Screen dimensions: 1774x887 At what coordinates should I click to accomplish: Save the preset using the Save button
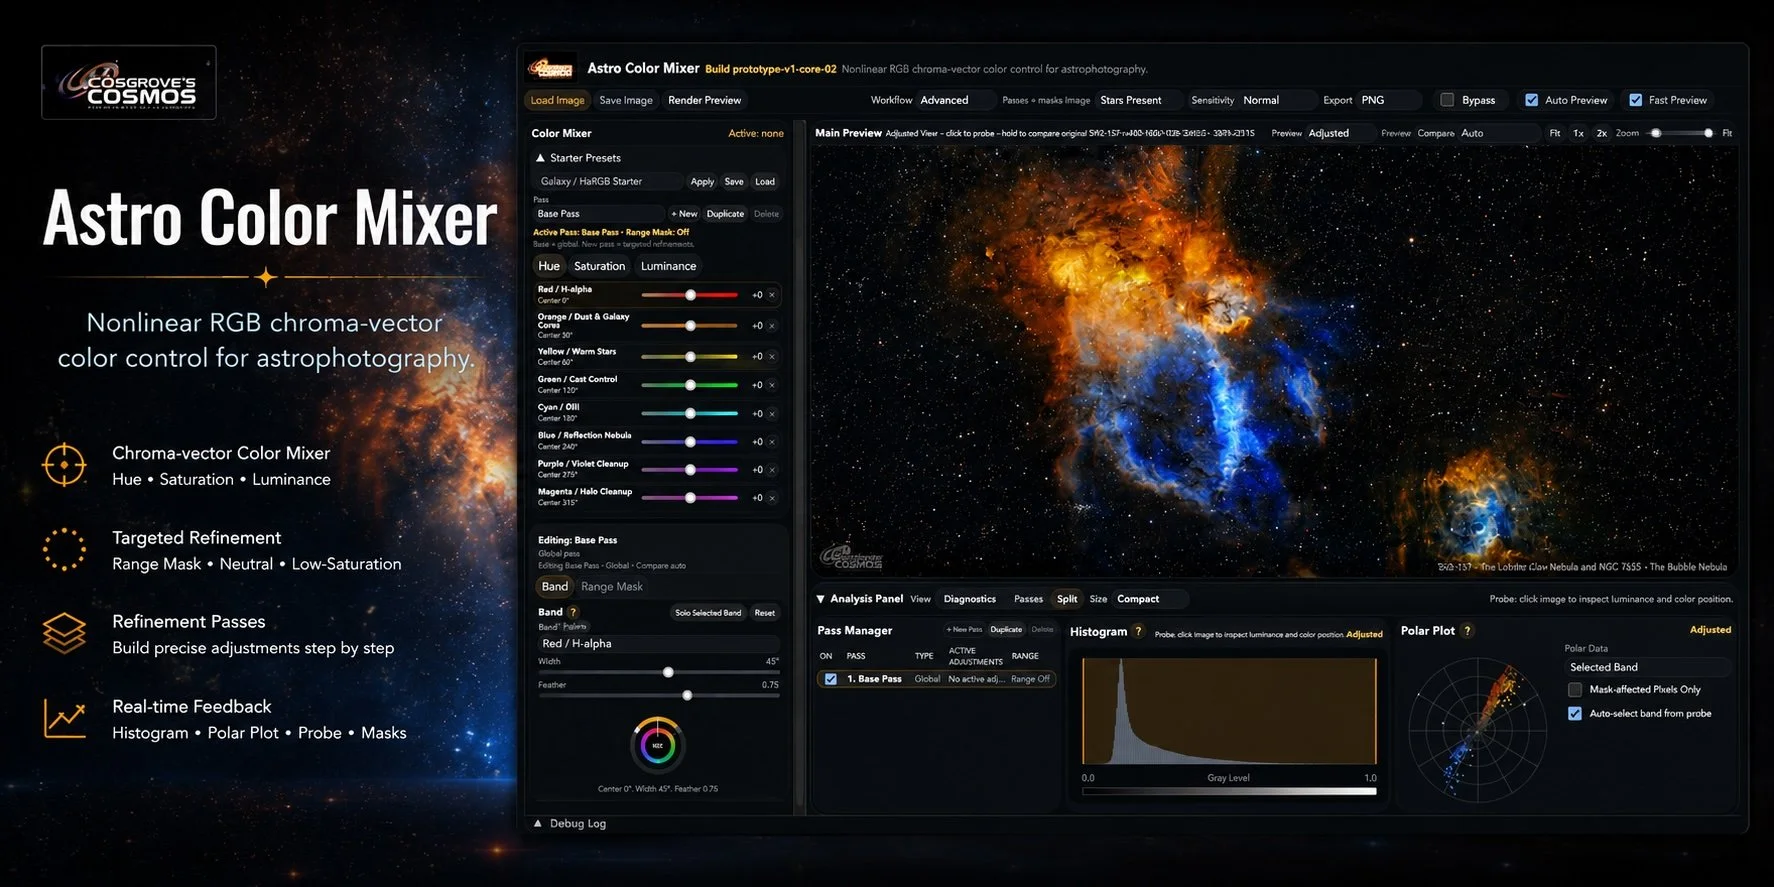pos(734,182)
